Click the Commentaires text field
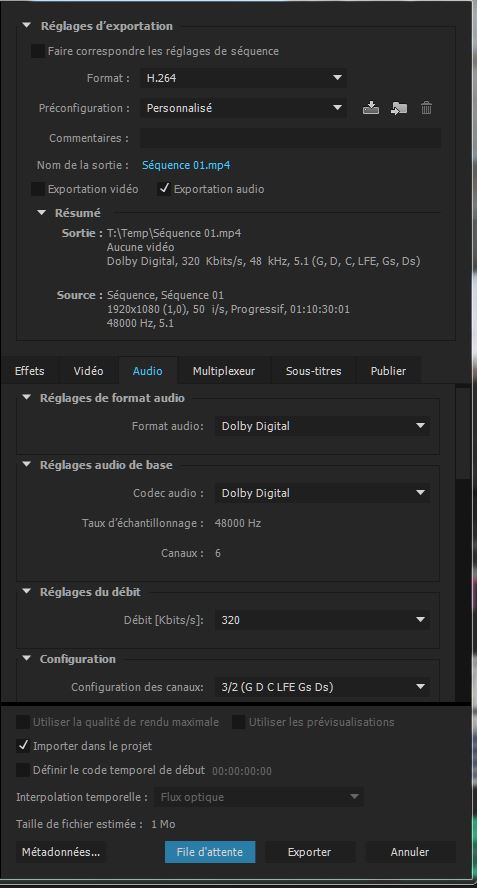This screenshot has height=888, width=477. click(x=290, y=138)
